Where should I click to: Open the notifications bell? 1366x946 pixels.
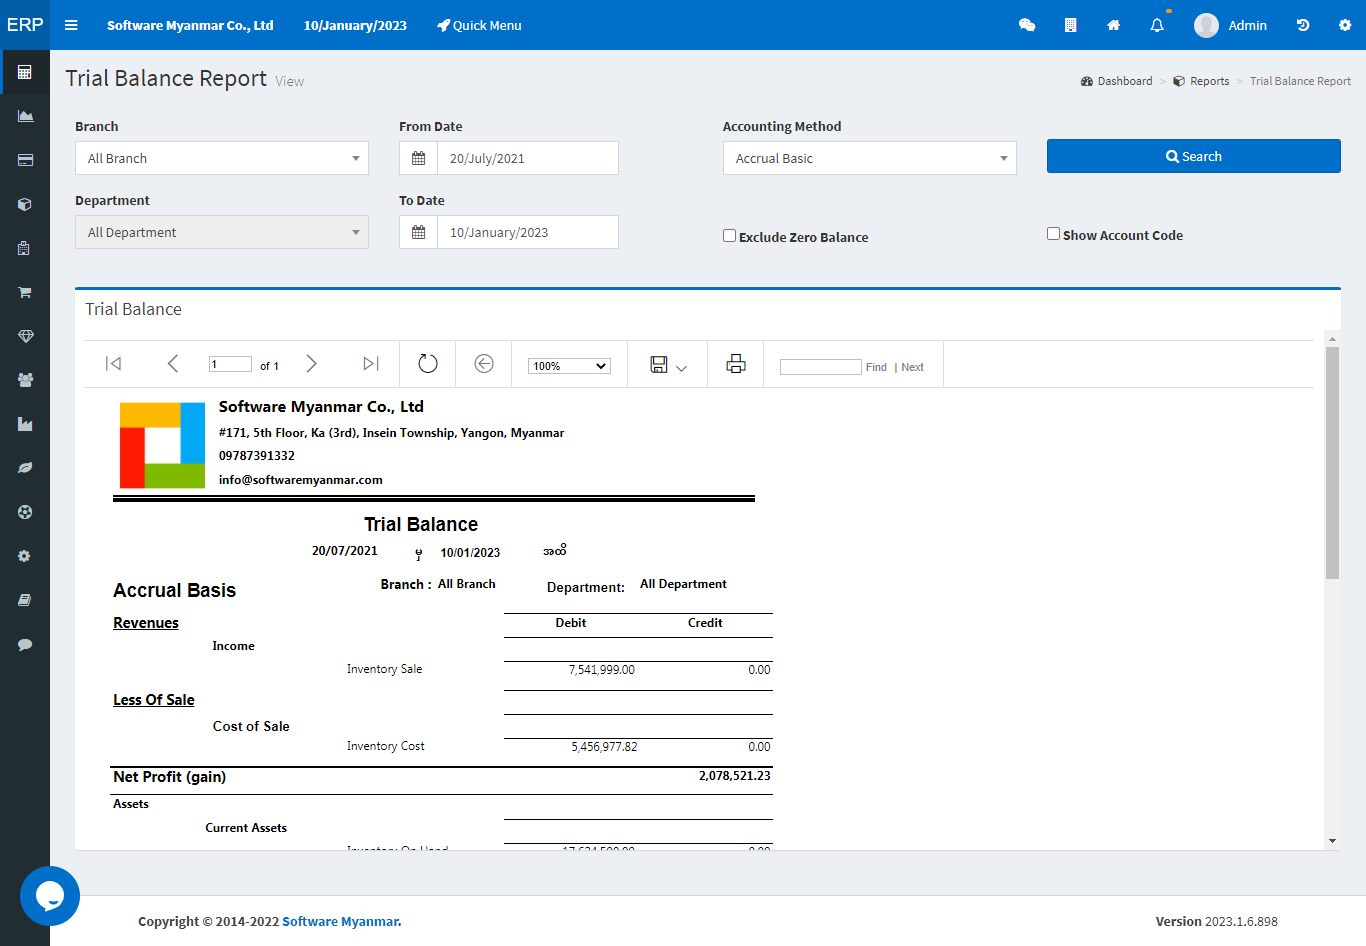tap(1157, 25)
